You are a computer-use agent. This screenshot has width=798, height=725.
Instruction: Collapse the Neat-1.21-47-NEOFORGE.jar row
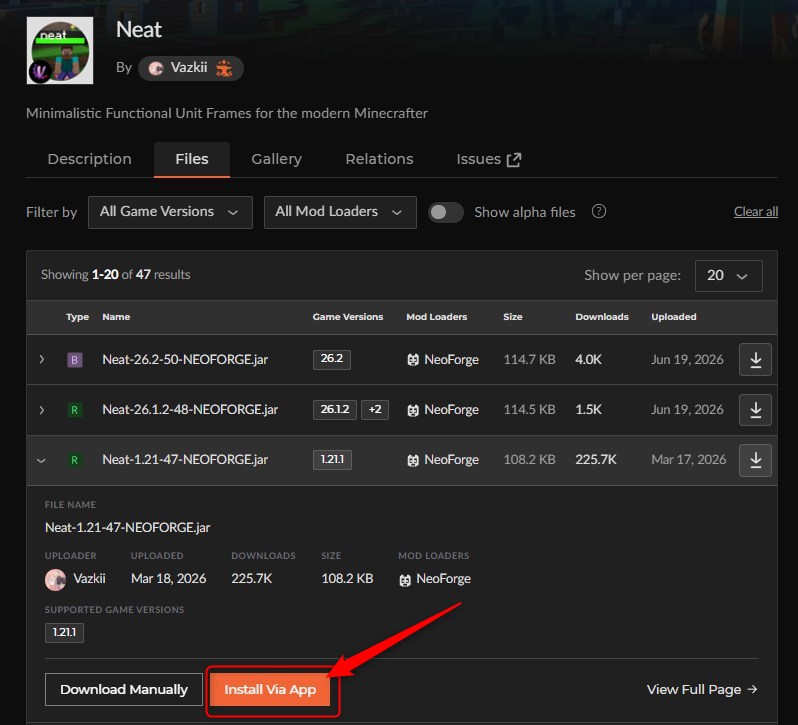click(42, 460)
